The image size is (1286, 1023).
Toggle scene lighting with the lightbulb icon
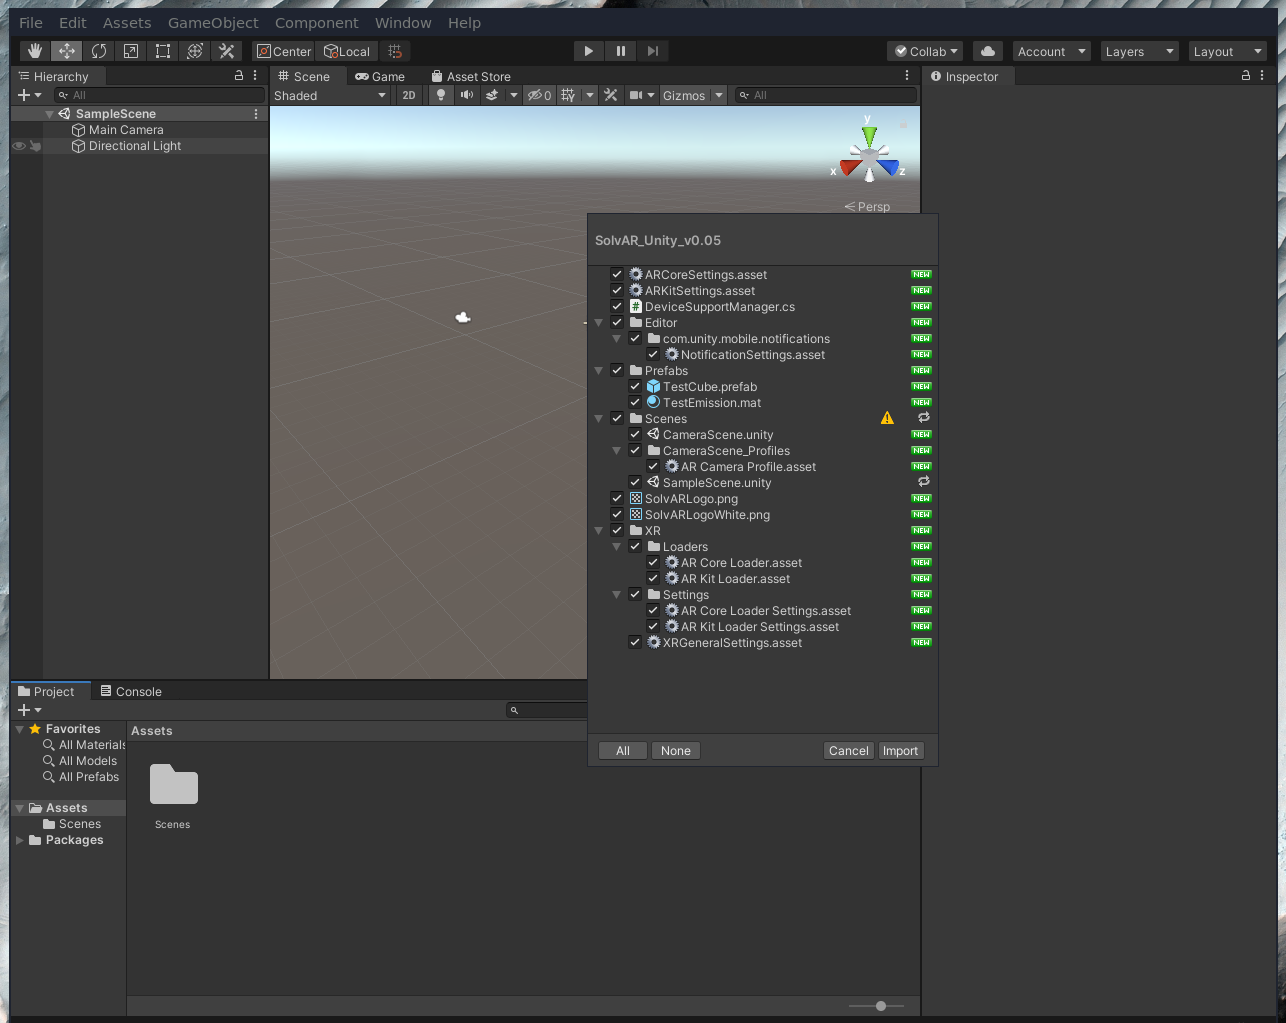pos(441,95)
